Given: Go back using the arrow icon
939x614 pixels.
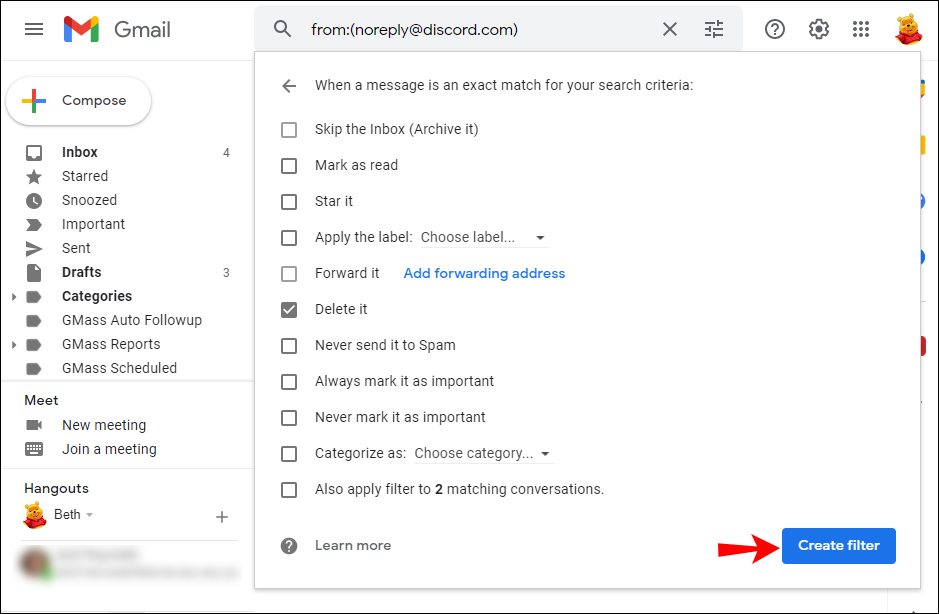Looking at the screenshot, I should (x=289, y=86).
